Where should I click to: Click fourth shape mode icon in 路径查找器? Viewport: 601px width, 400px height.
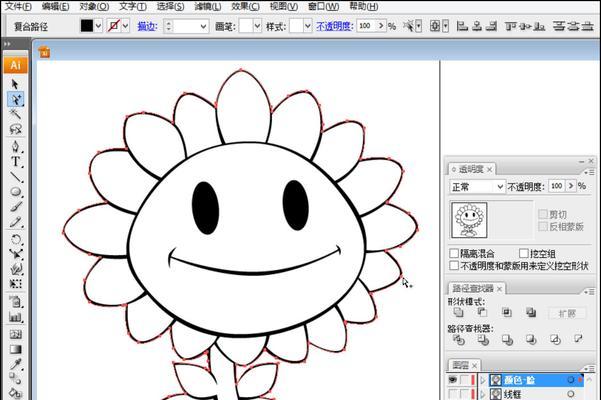531,312
